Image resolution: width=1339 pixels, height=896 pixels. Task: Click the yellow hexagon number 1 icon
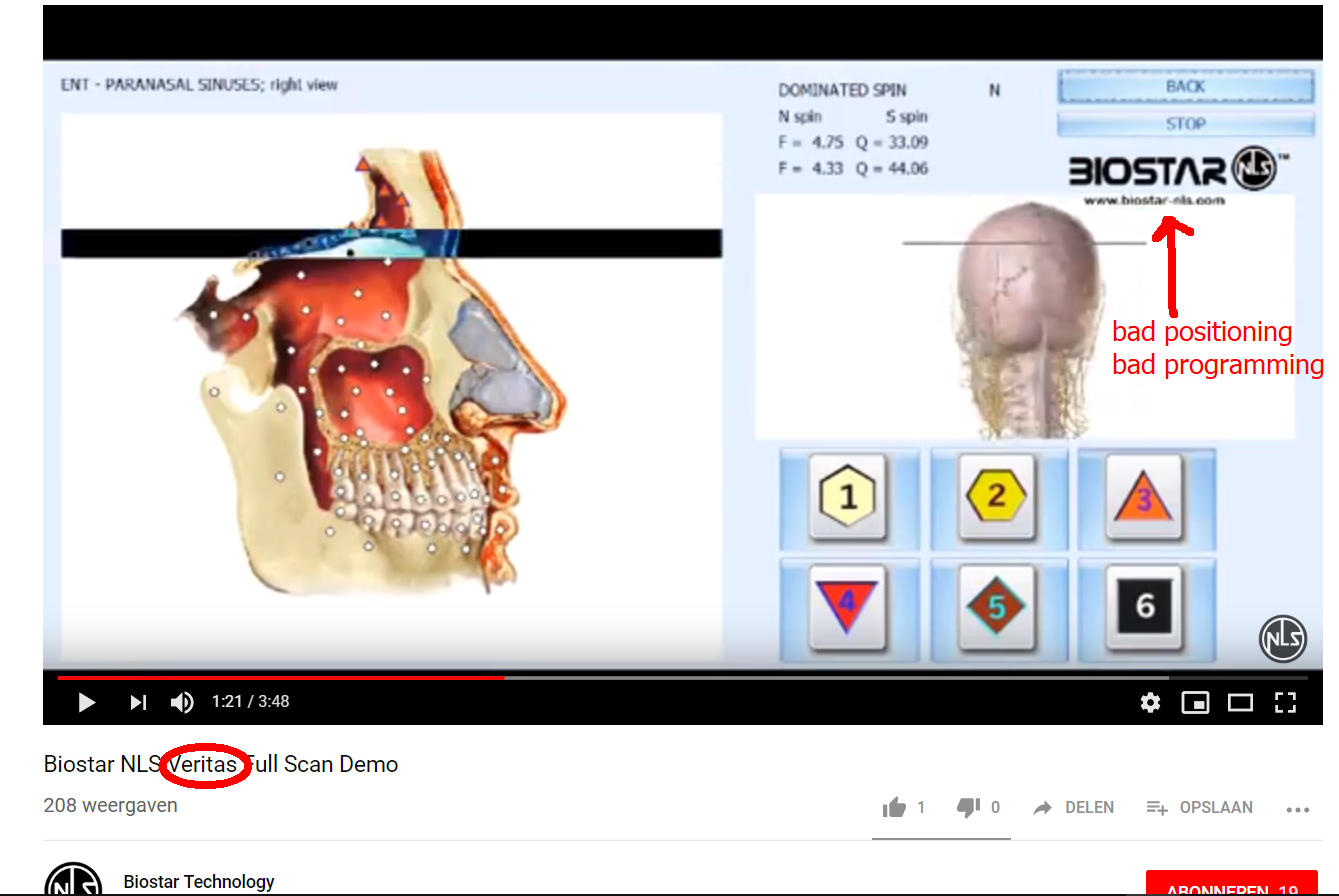point(848,496)
